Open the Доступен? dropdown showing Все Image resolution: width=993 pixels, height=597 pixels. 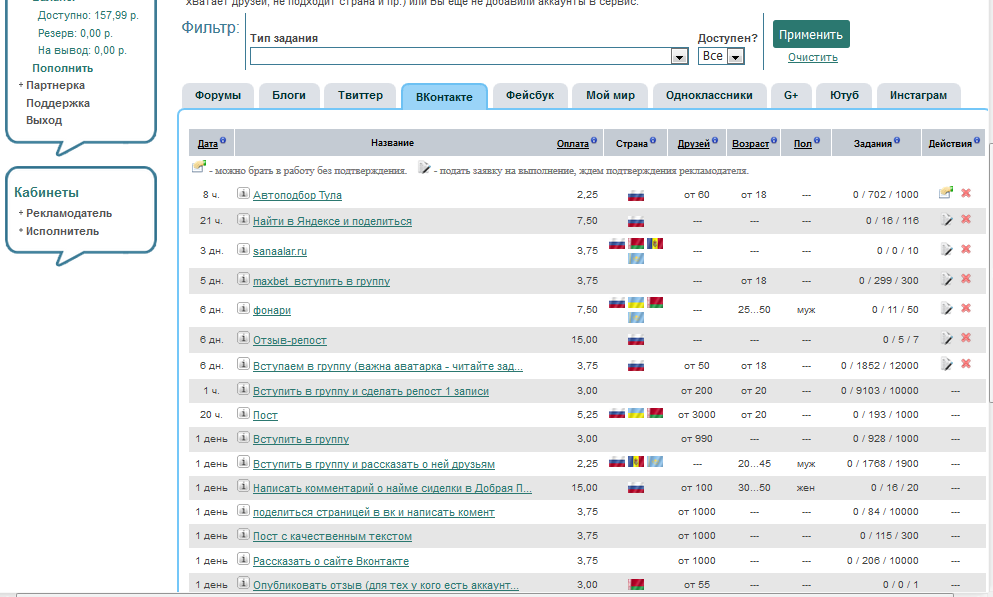[721, 56]
